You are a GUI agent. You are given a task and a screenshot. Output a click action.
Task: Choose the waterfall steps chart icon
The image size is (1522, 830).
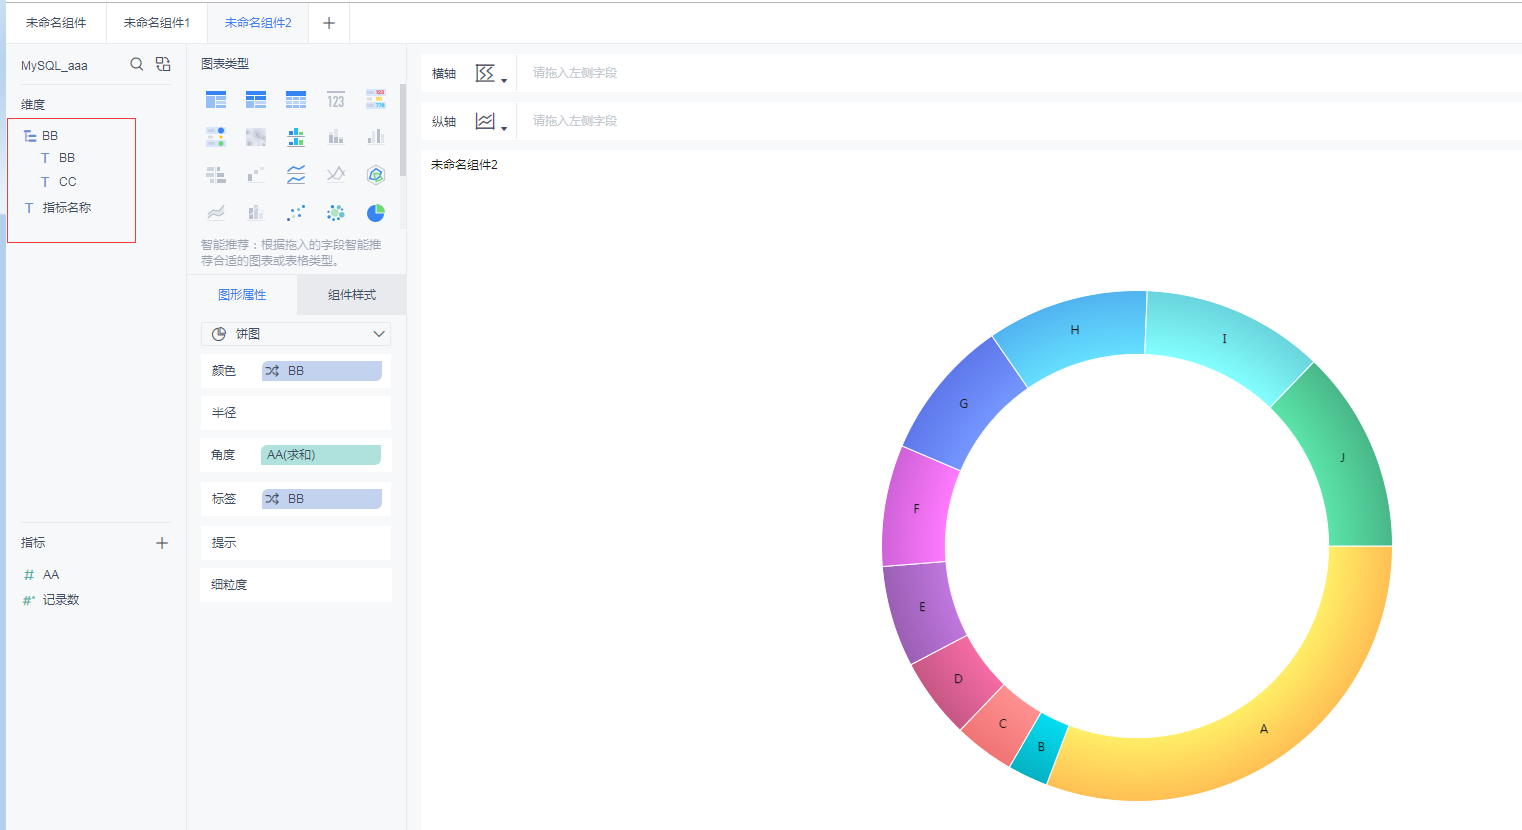coord(256,175)
